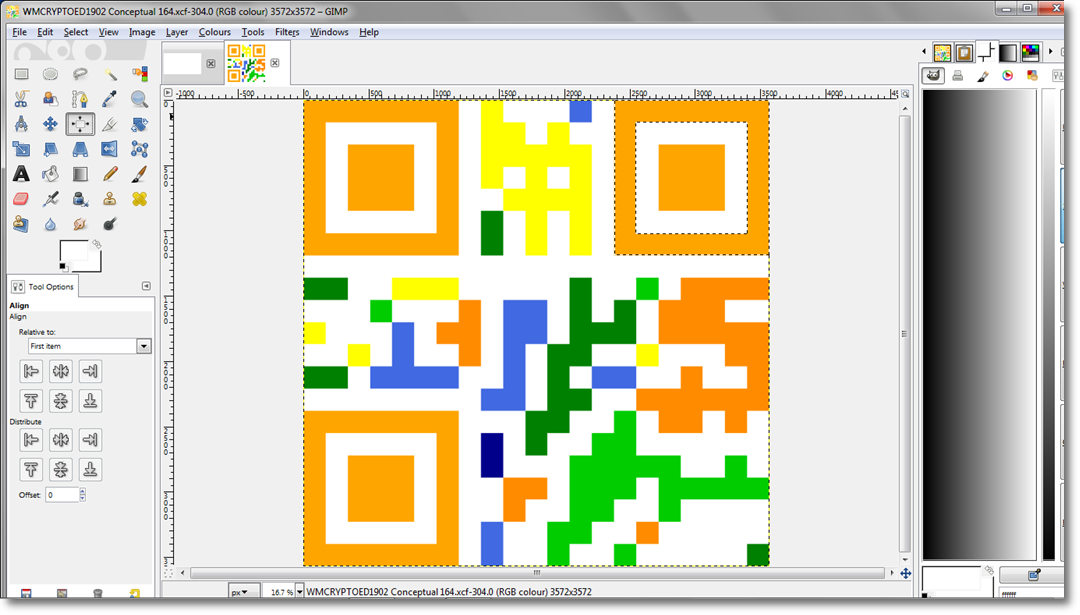Select the Foreground Select tool
This screenshot has height=615, width=1080.
coord(50,99)
